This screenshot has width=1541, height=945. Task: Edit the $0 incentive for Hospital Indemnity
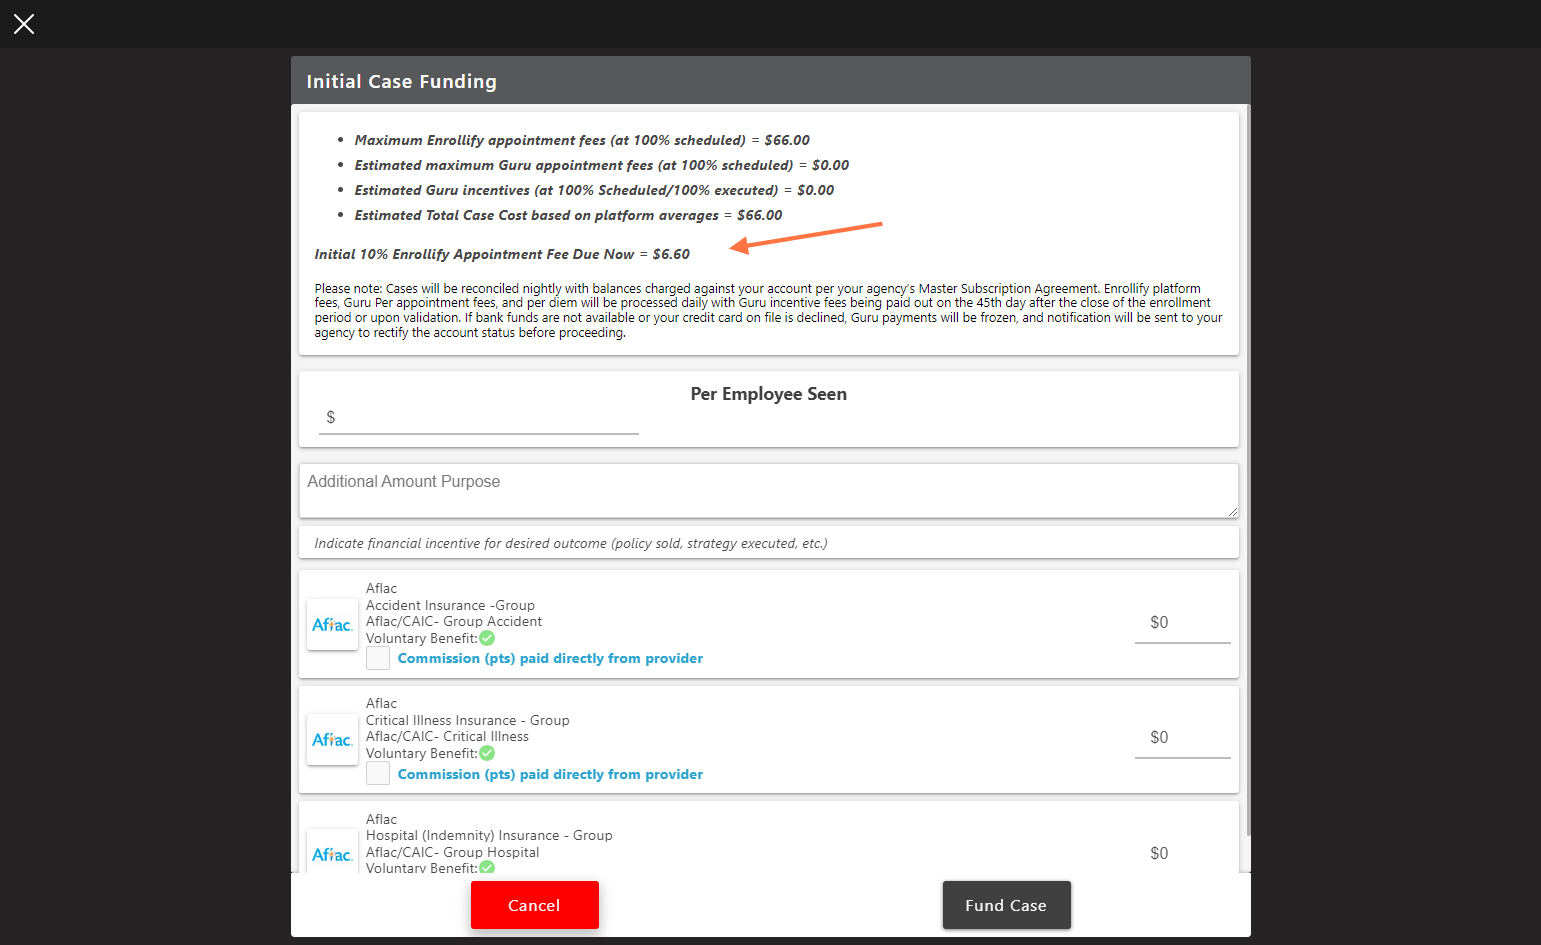pyautogui.click(x=1182, y=853)
